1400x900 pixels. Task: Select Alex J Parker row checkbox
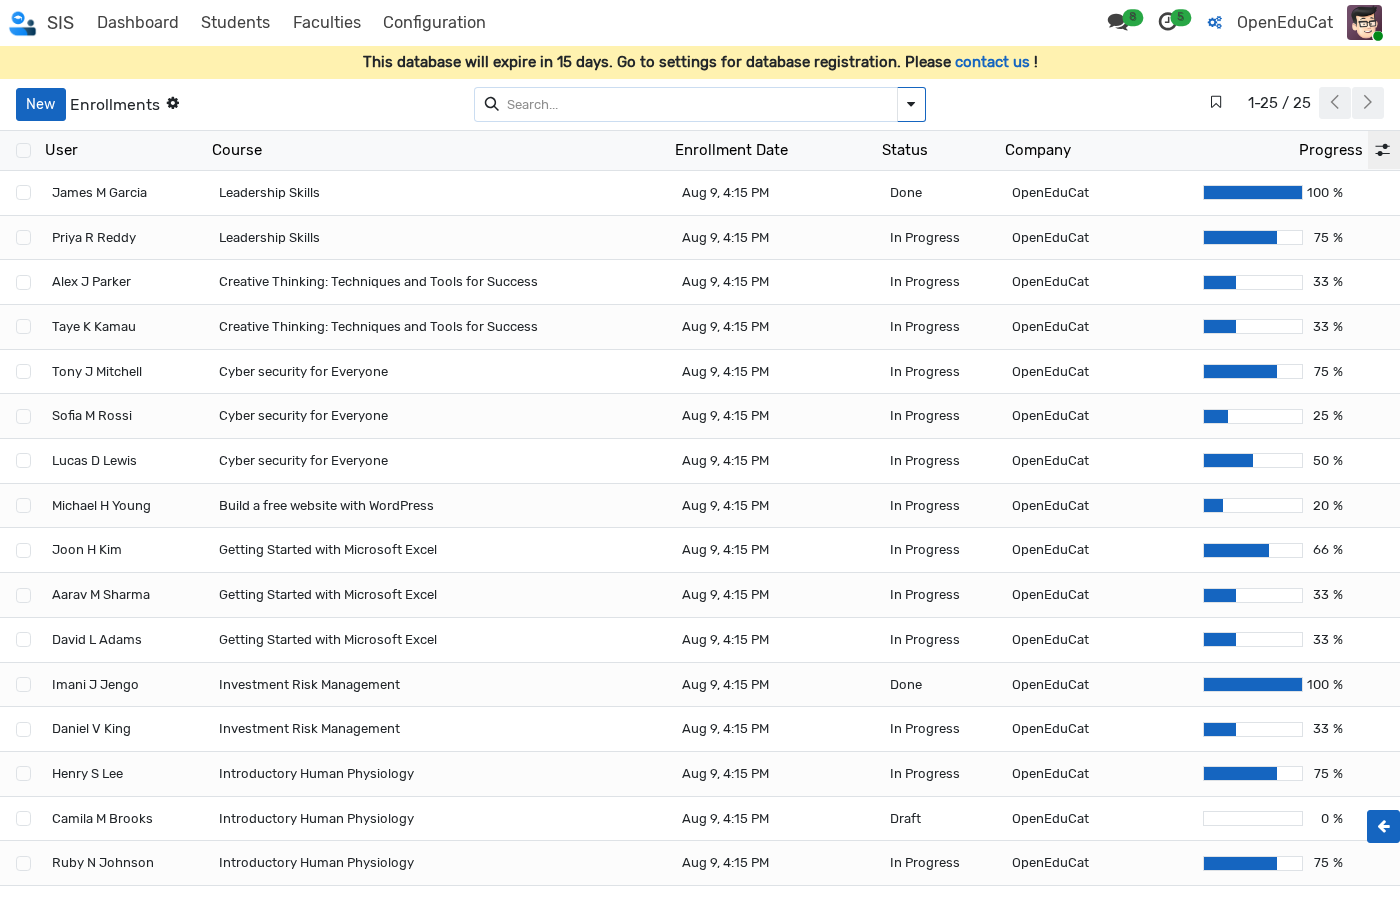[x=23, y=282]
